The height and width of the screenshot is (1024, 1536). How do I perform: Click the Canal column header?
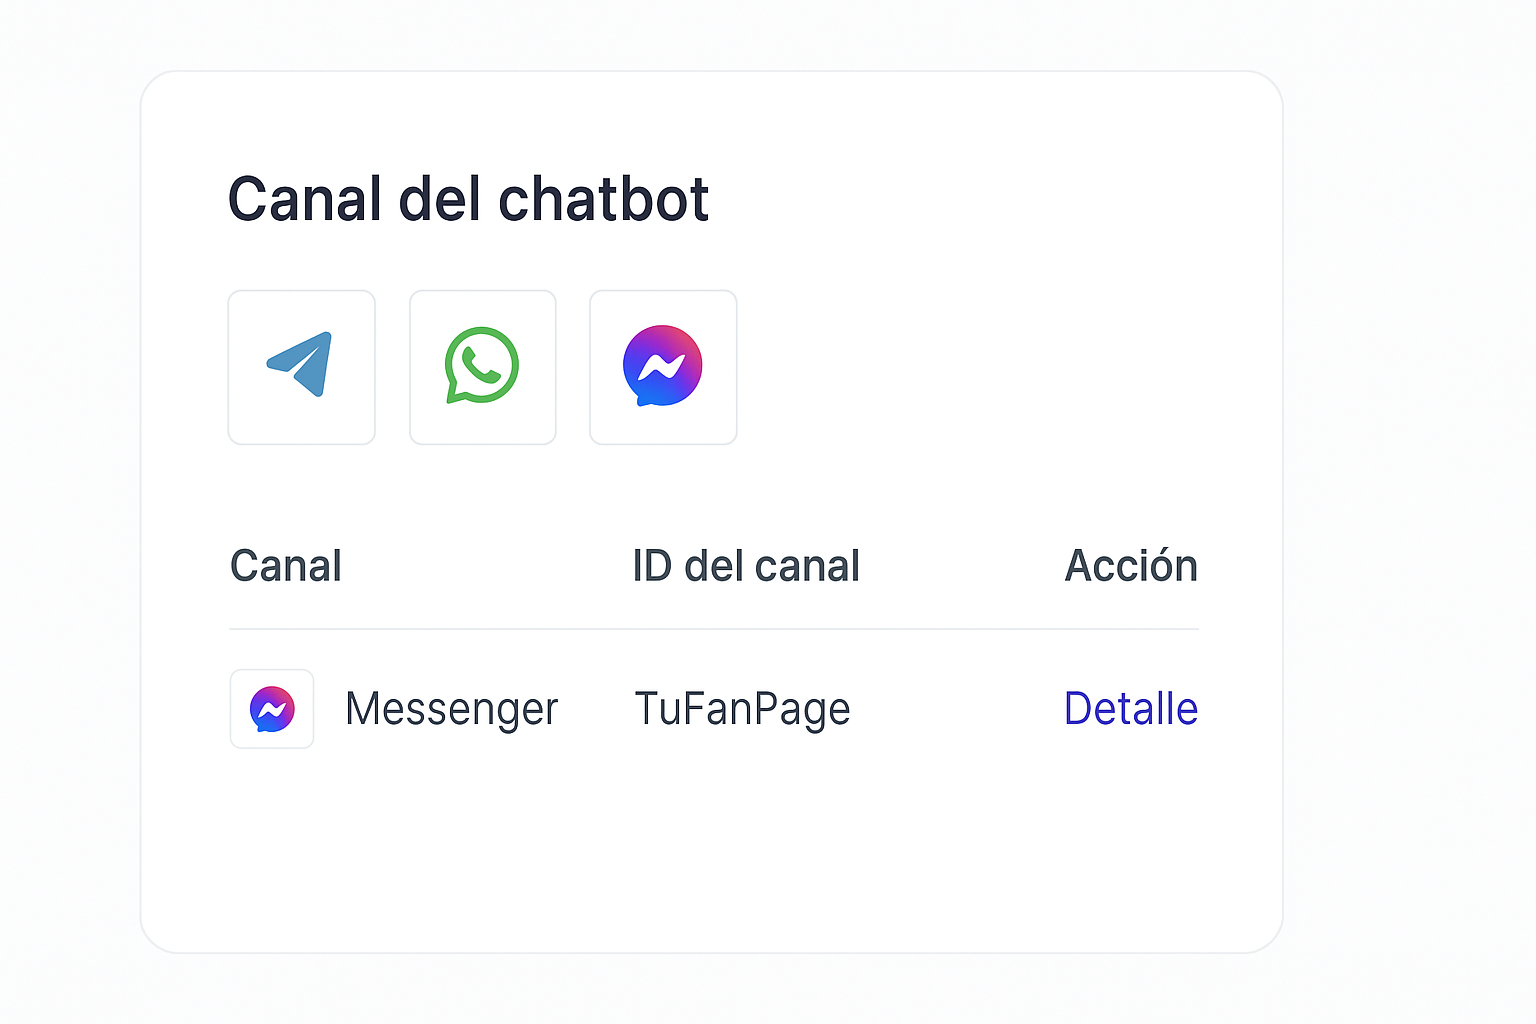coord(286,566)
